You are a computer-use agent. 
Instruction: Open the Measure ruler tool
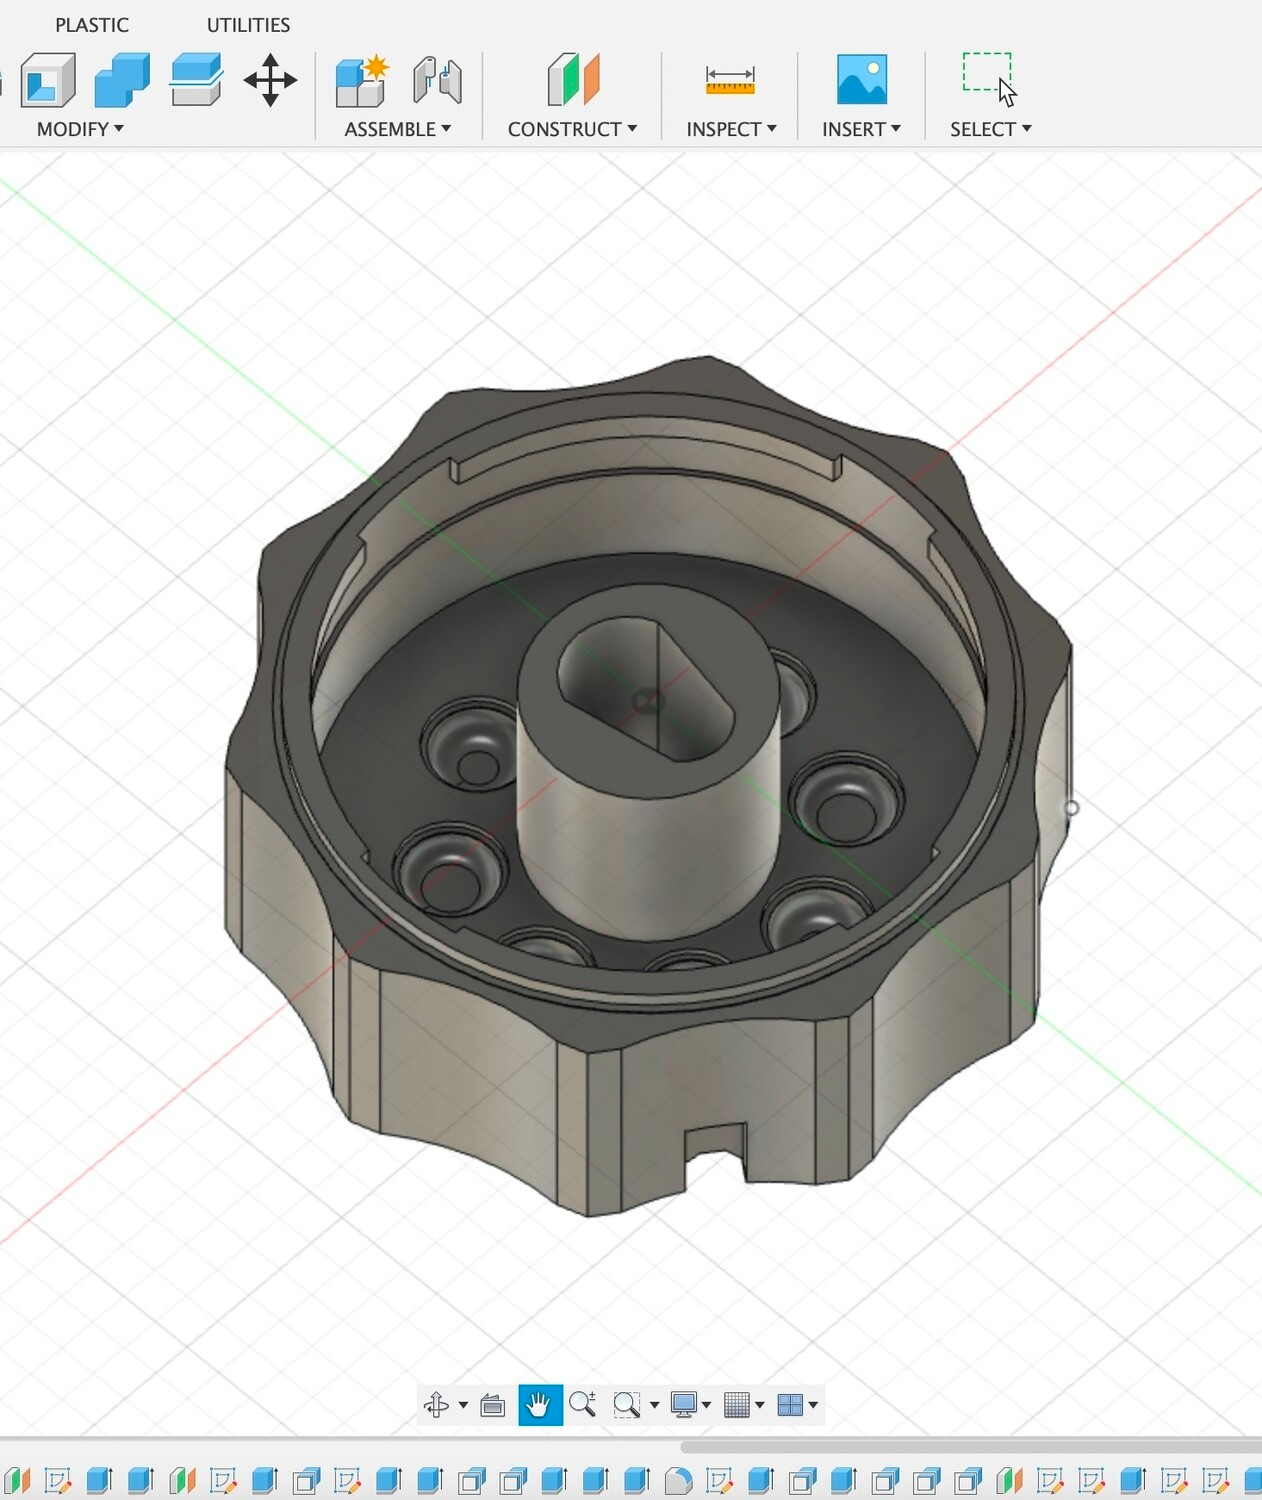click(730, 80)
